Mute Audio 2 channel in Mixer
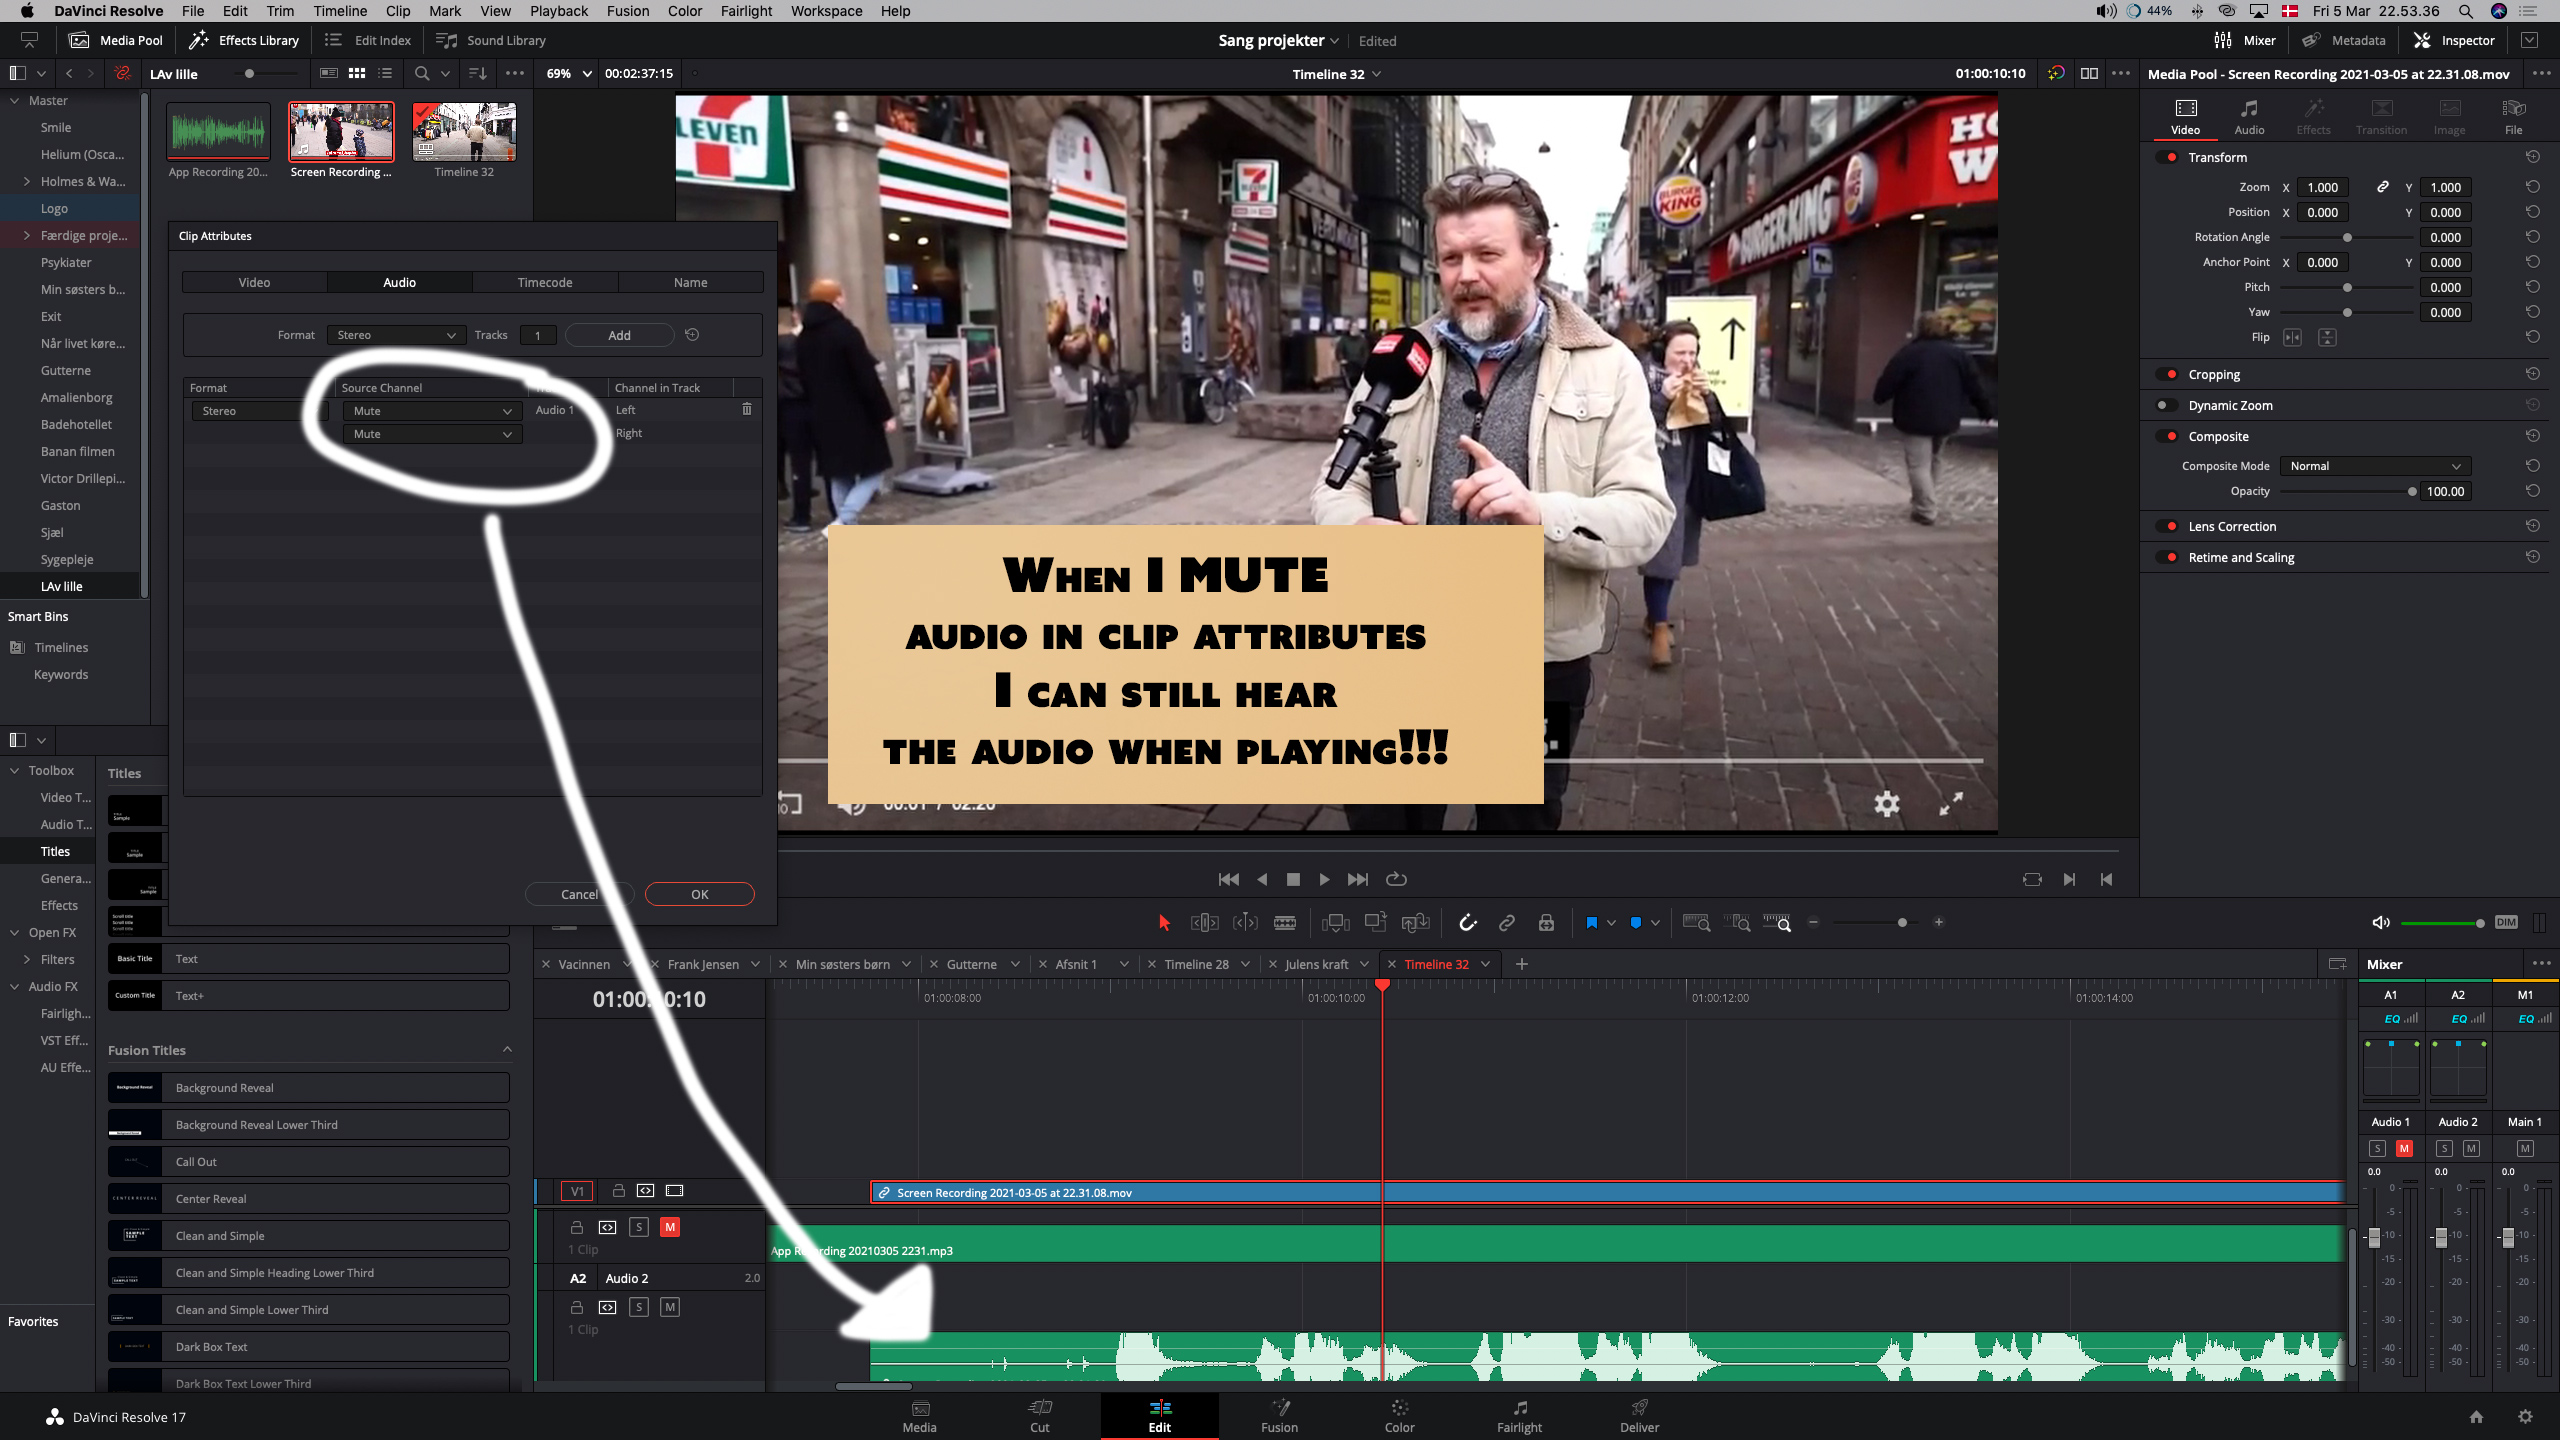Viewport: 2560px width, 1440px height. pos(2471,1149)
